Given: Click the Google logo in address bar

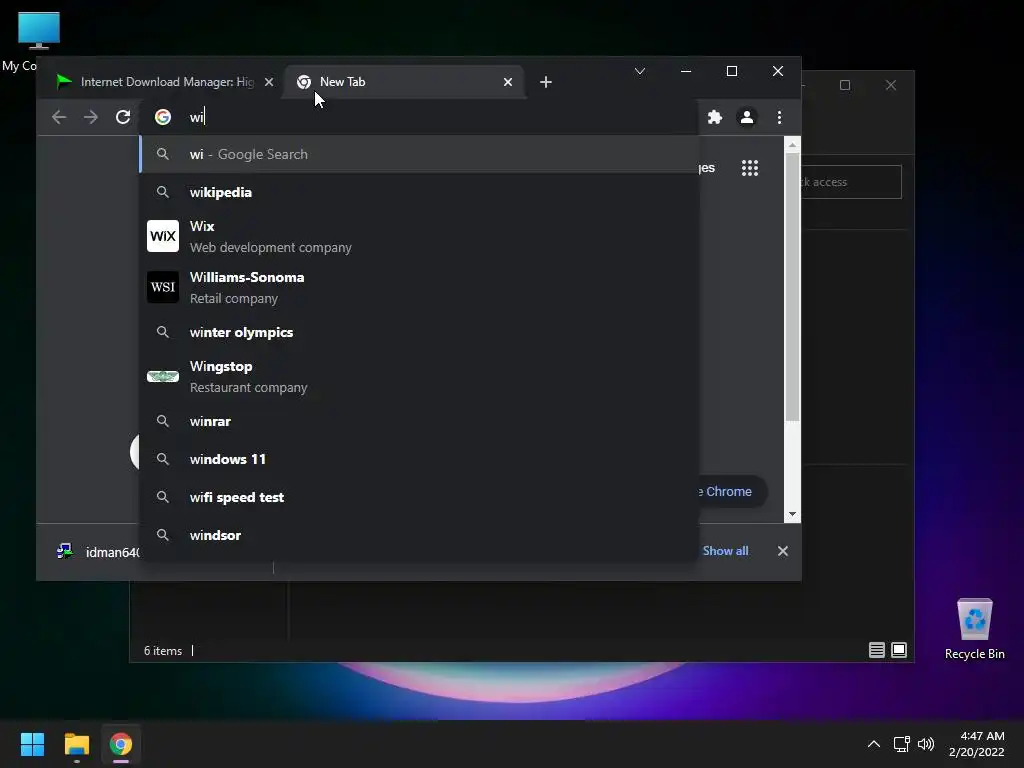Looking at the screenshot, I should (x=163, y=117).
